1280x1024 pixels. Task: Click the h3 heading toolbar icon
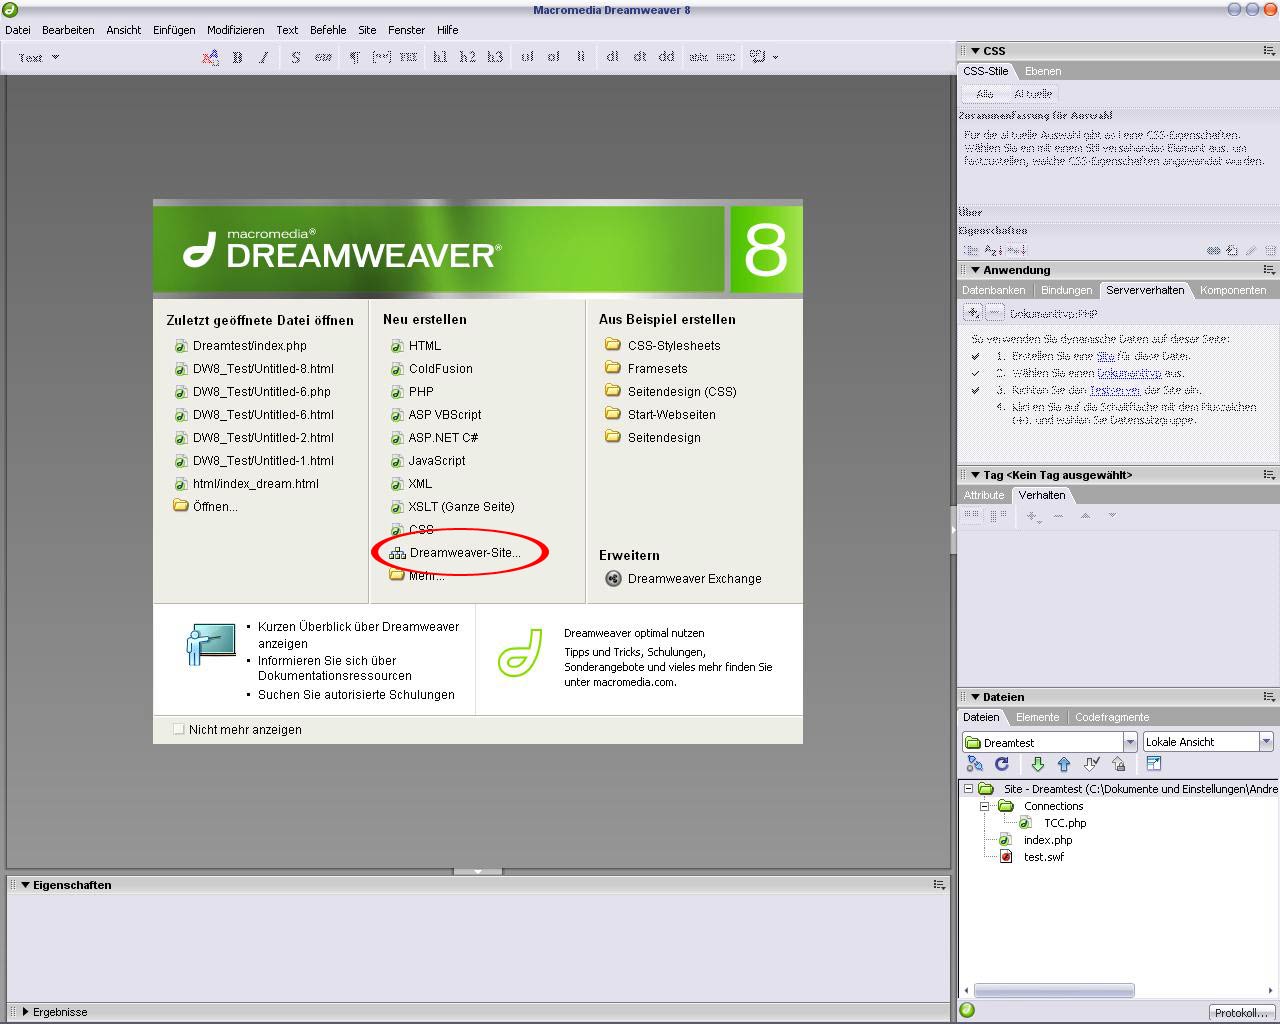(x=495, y=57)
